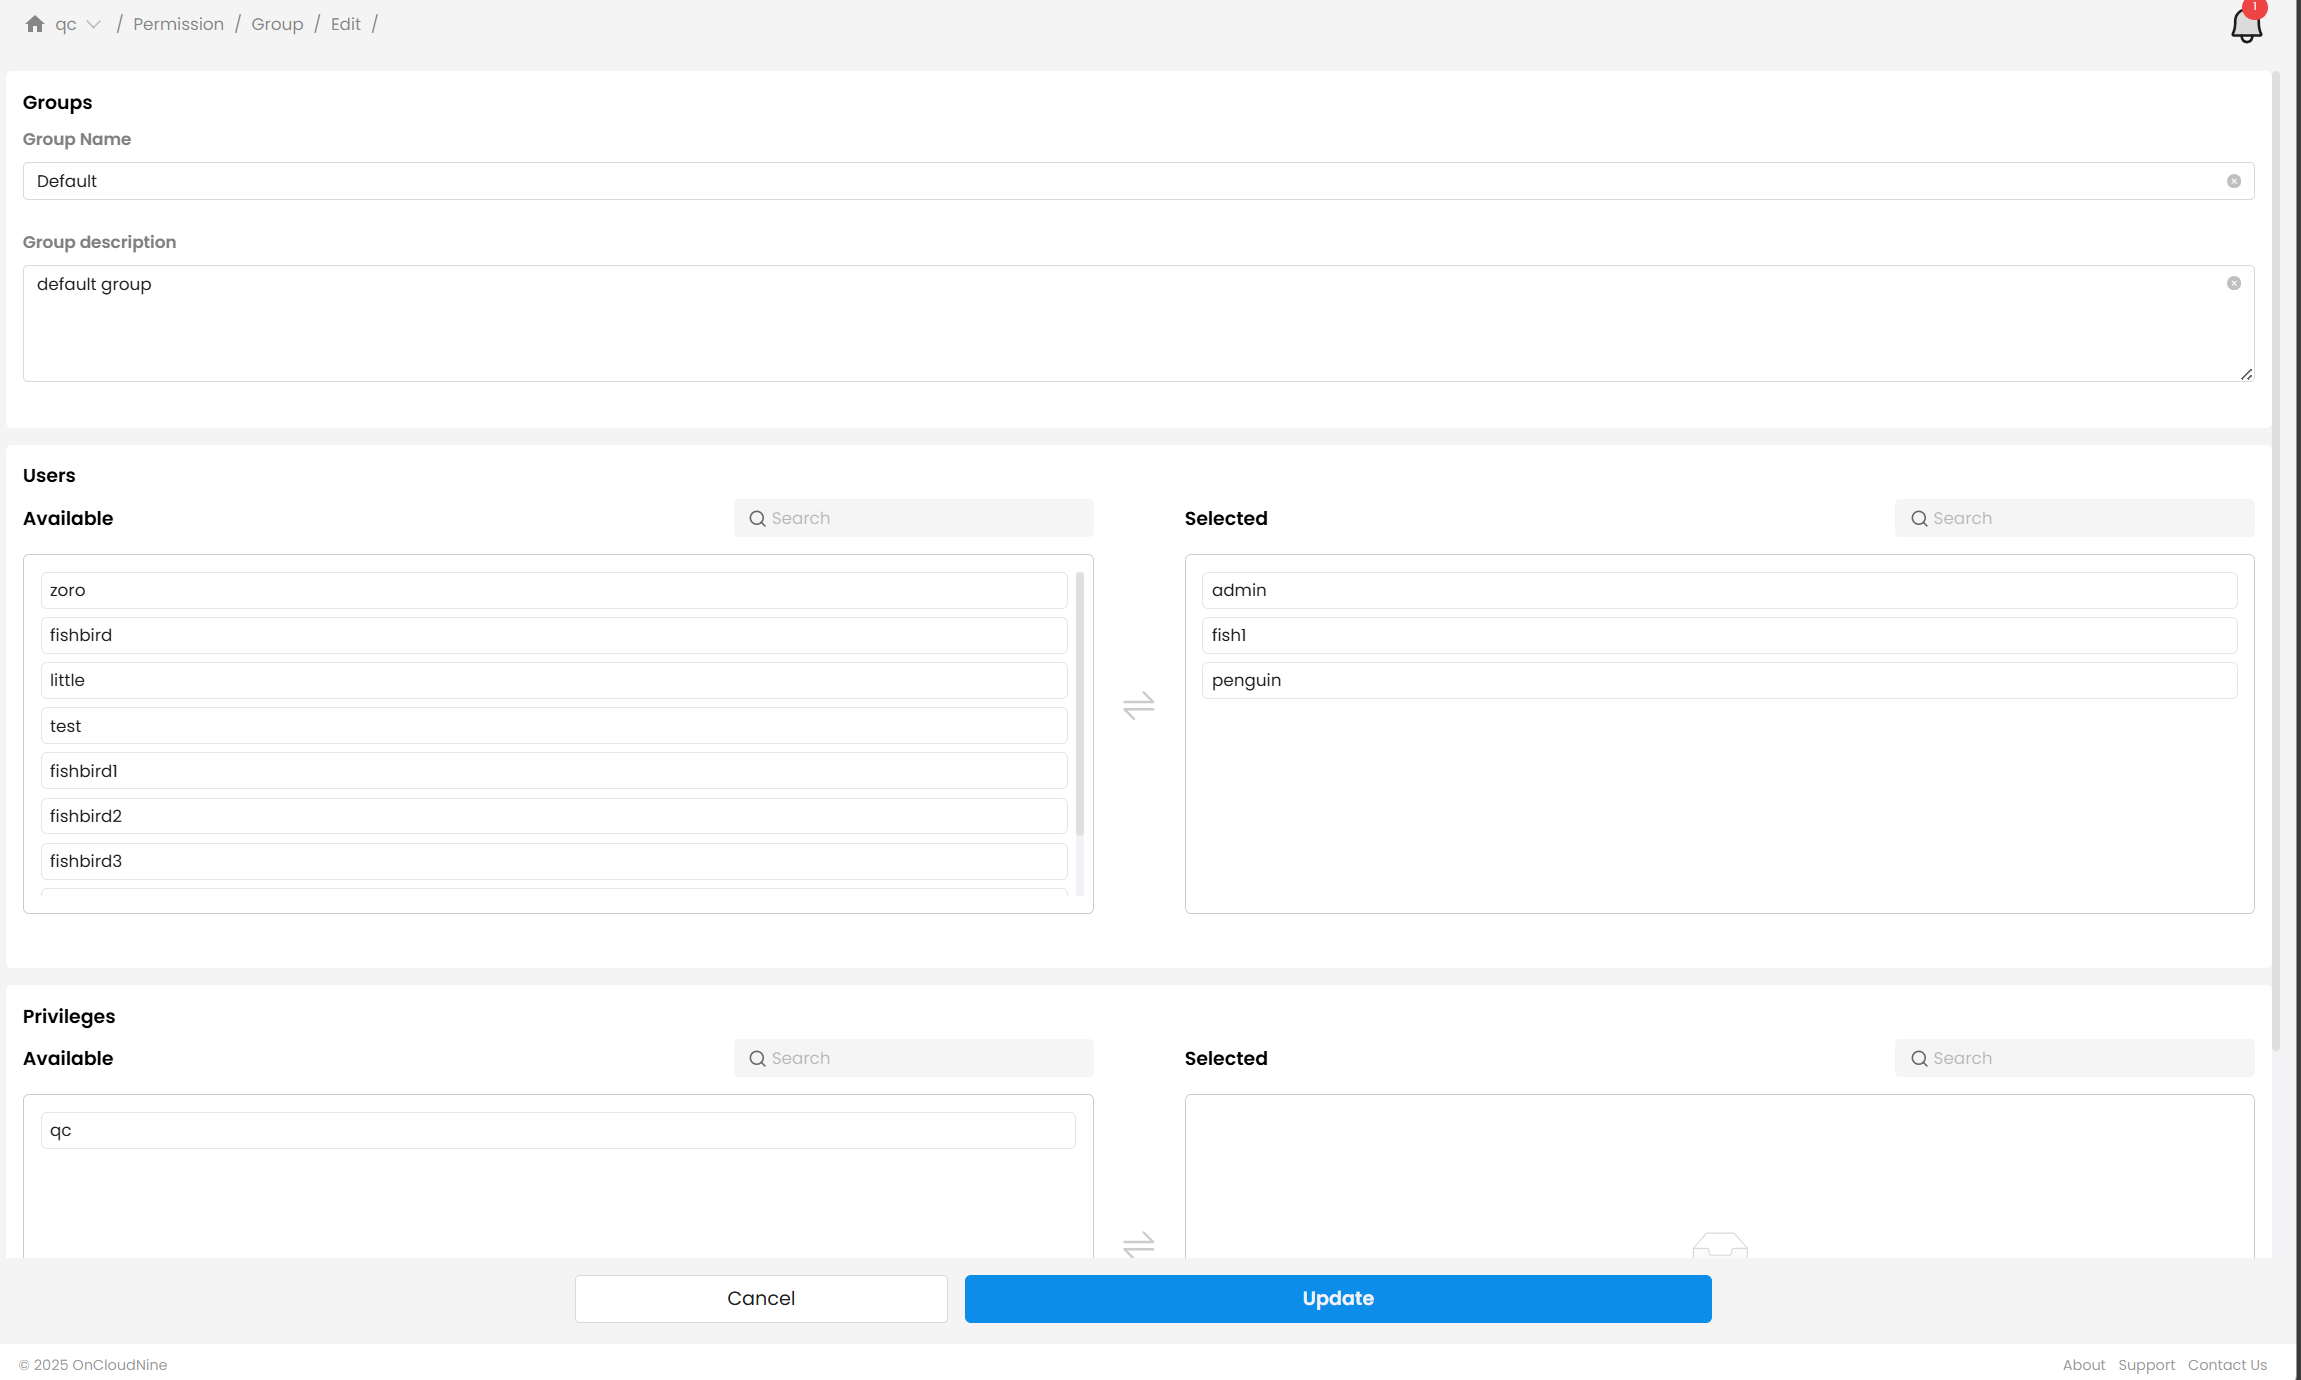The width and height of the screenshot is (2301, 1380).
Task: Select user zoro from Available list
Action: tap(553, 590)
